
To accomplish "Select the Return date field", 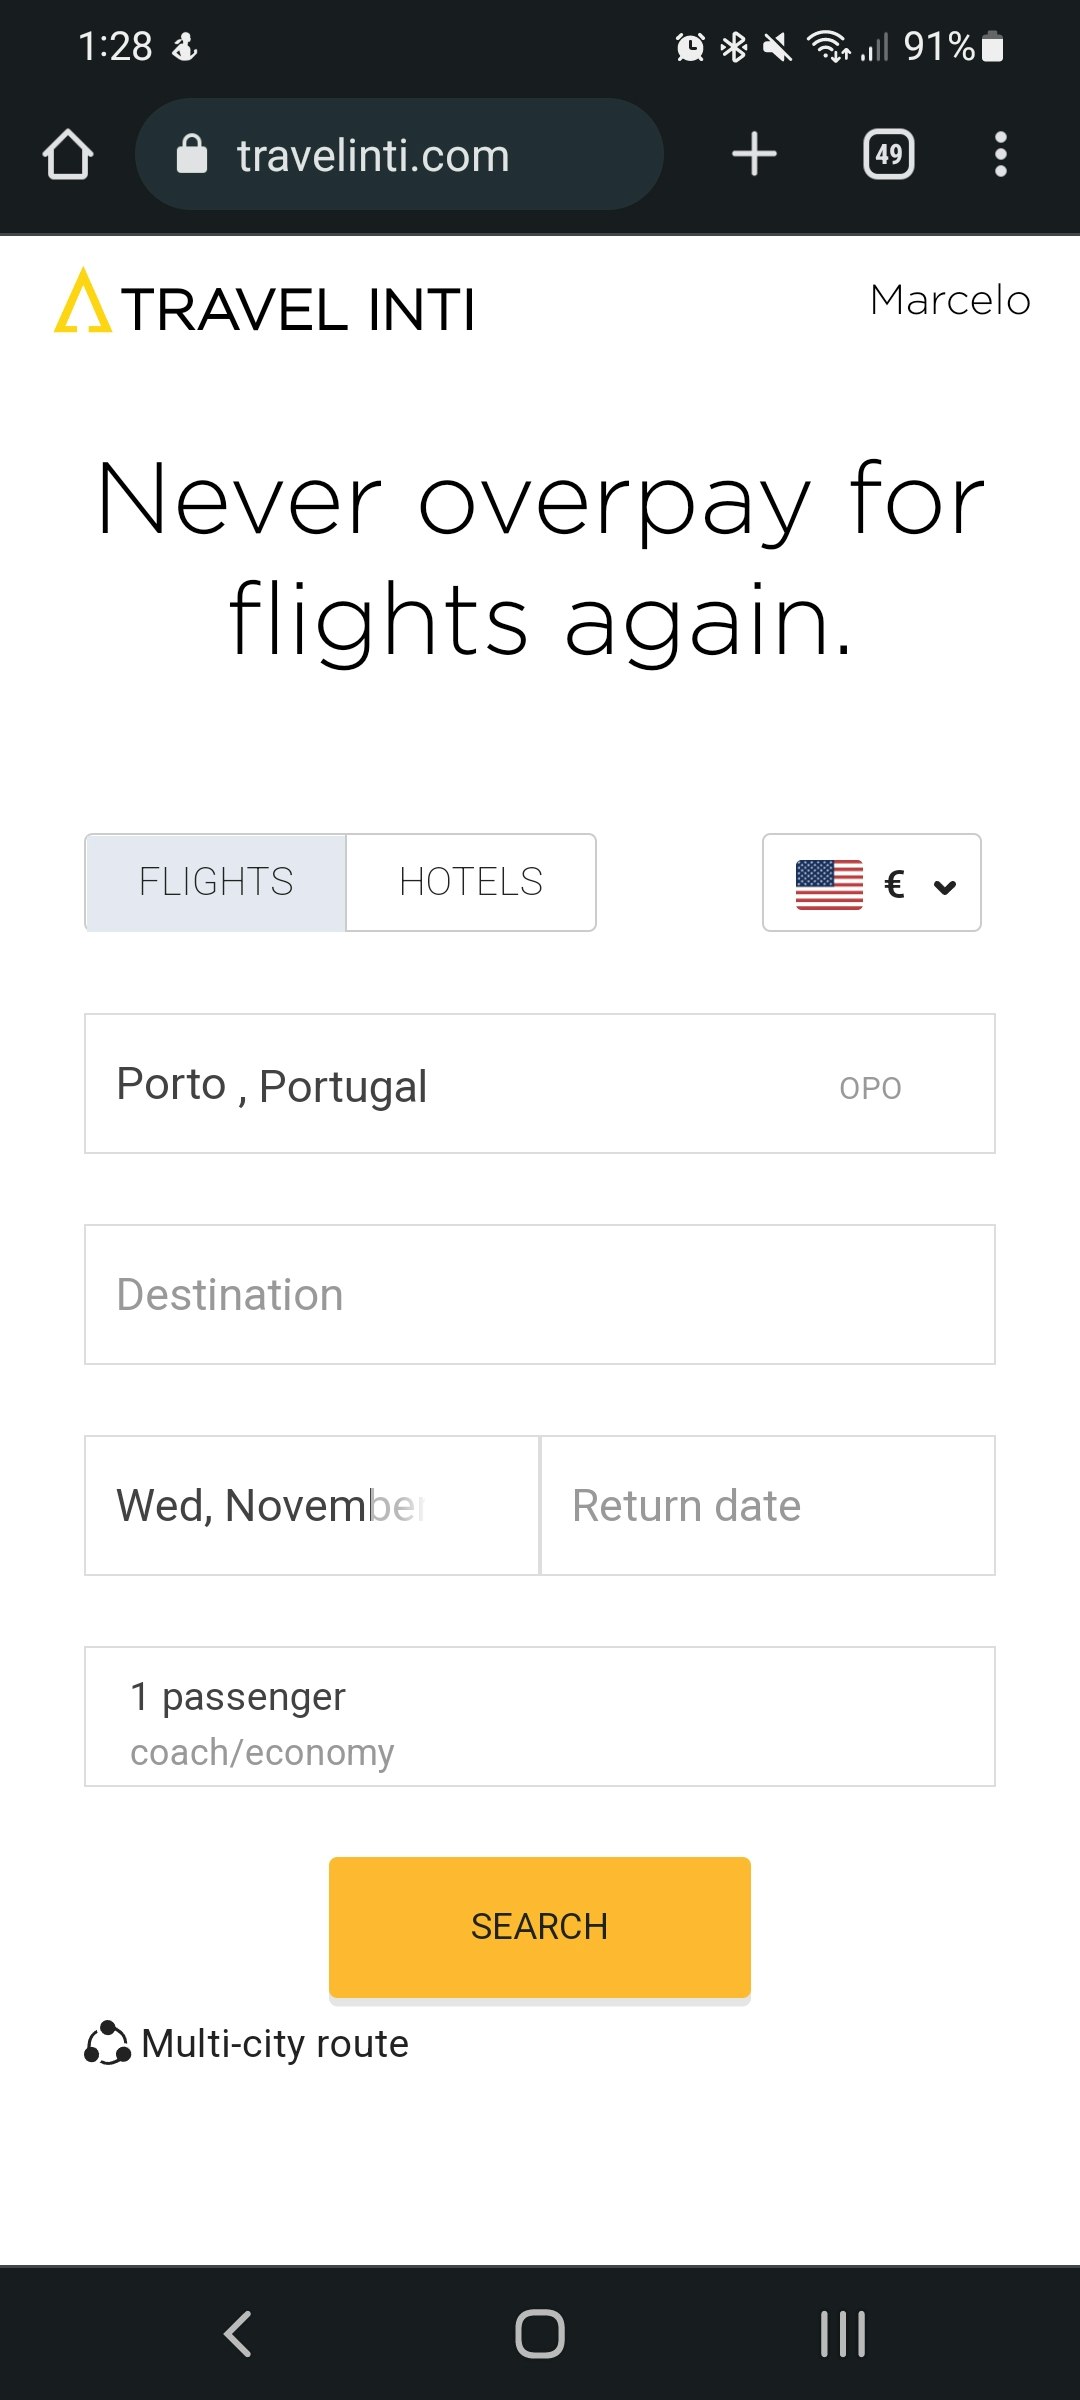I will [x=768, y=1505].
